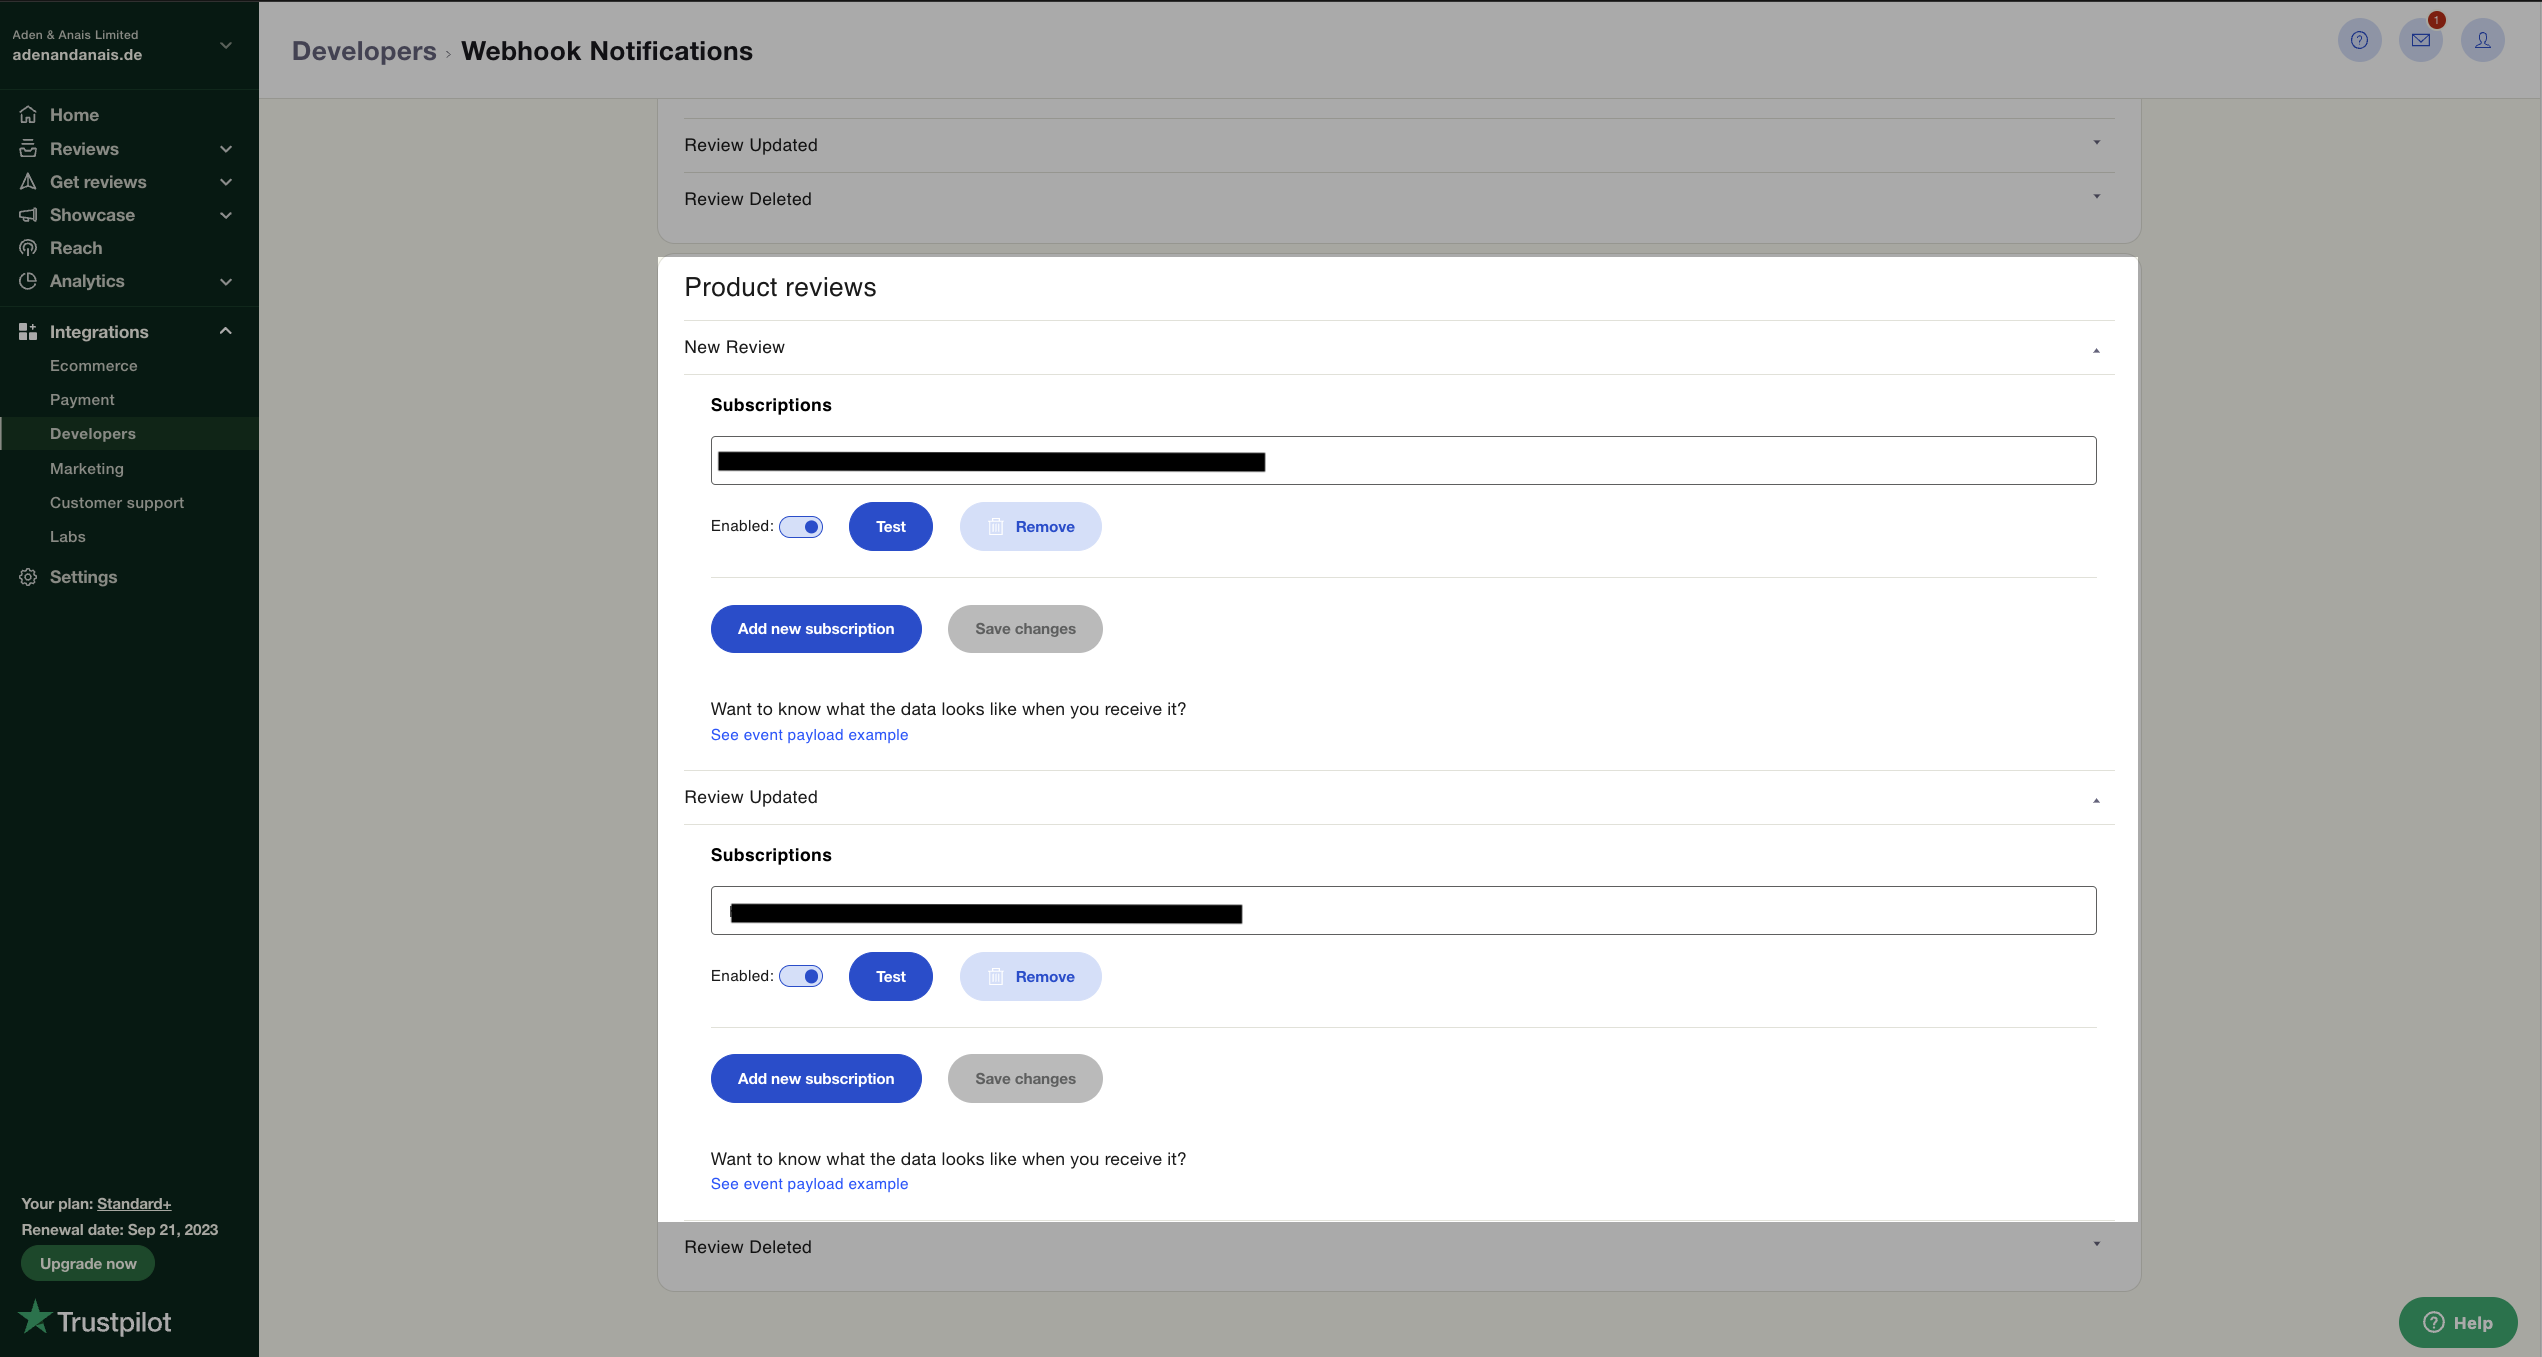
Task: Click the Reviews inbox icon in sidebar
Action: (x=28, y=149)
